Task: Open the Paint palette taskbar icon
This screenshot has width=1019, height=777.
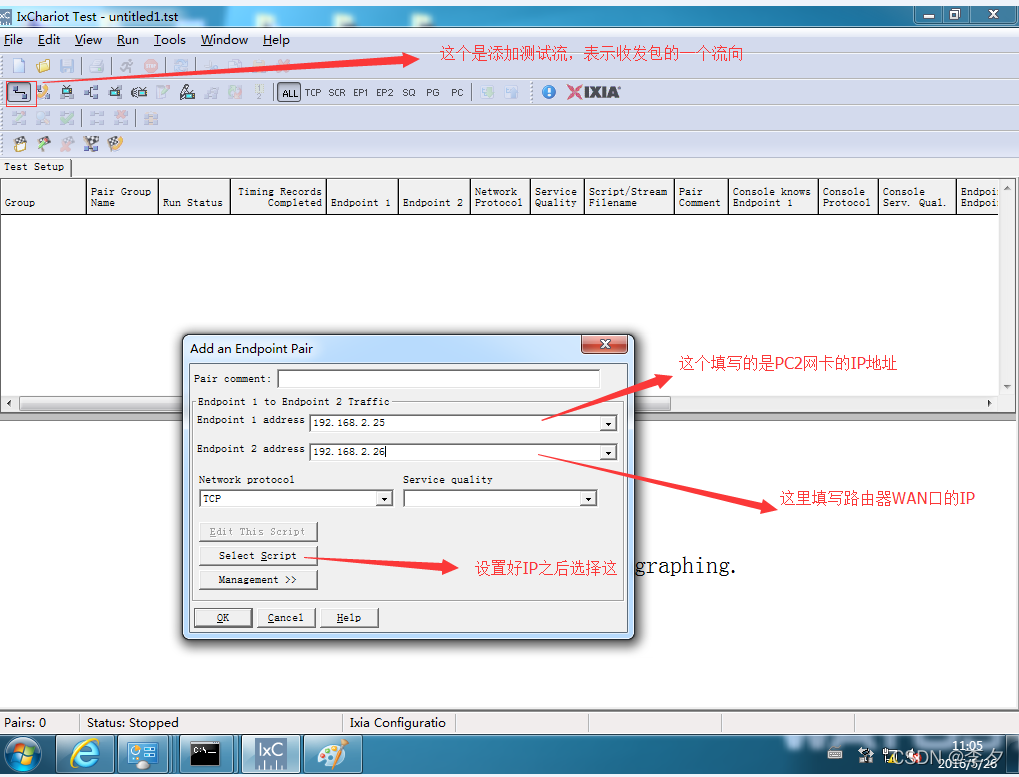Action: (x=333, y=754)
